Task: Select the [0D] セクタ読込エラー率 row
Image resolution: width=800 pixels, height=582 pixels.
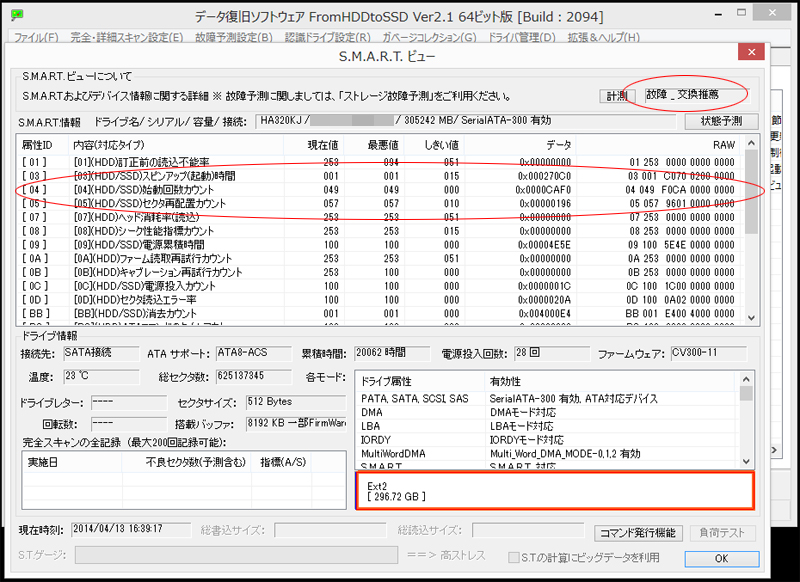Action: [381, 300]
